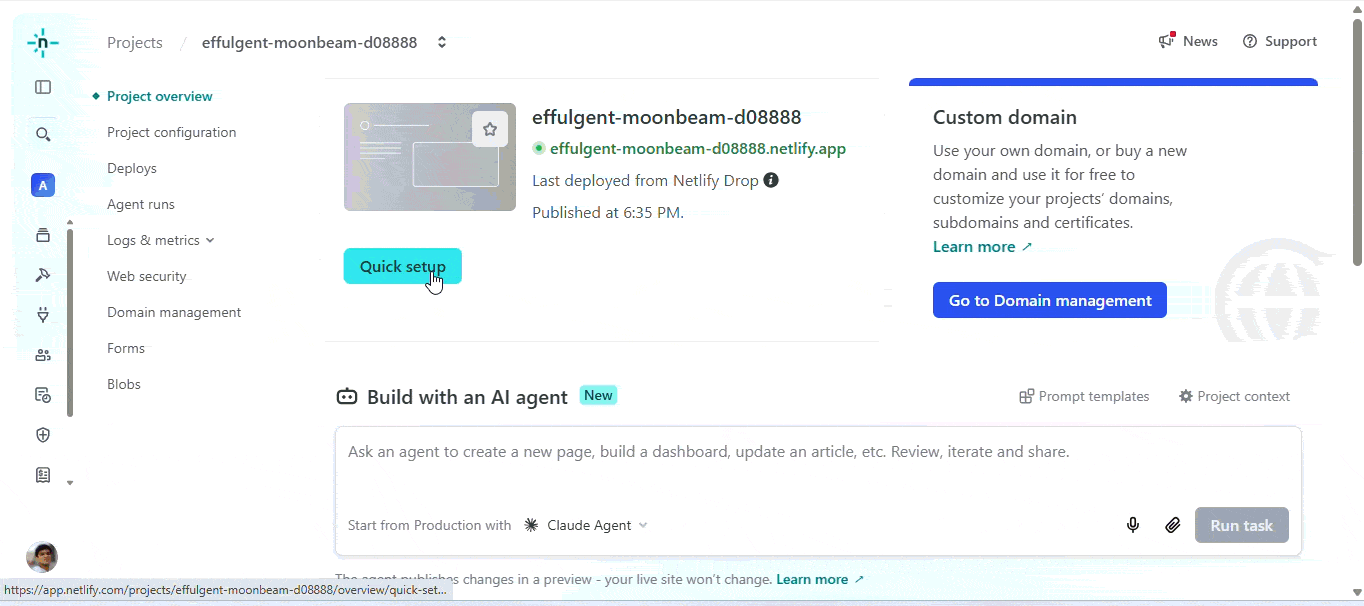Expand the Logs & metrics menu

click(160, 240)
